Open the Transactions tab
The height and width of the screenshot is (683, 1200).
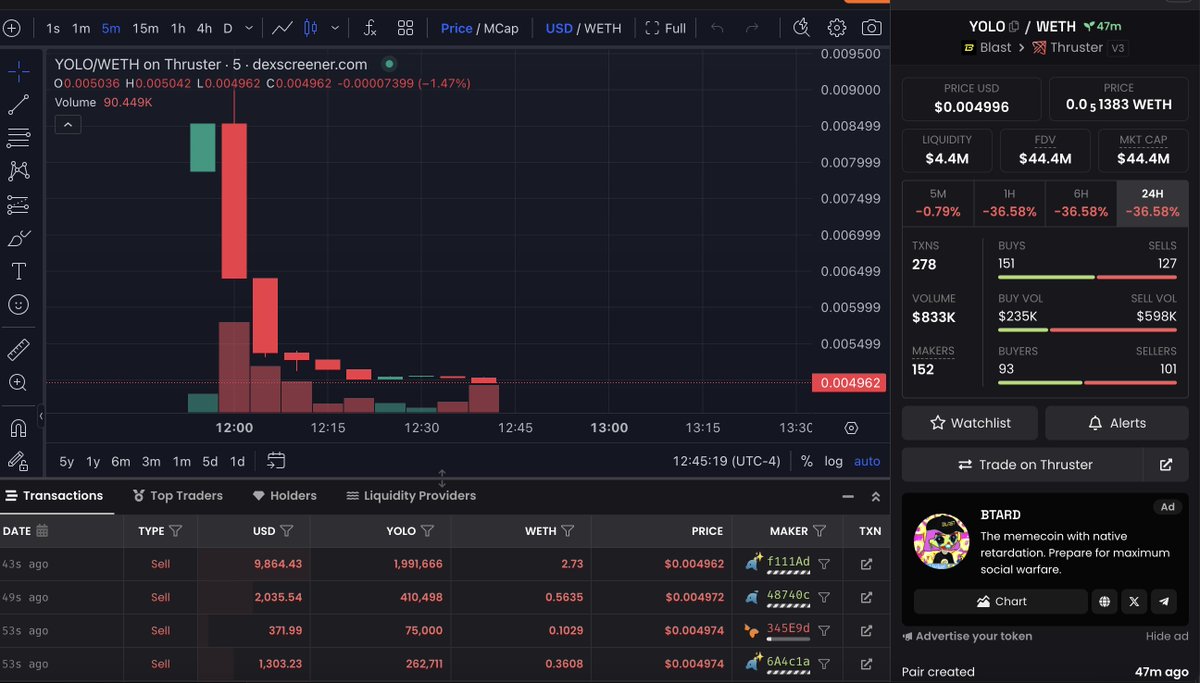(54, 496)
